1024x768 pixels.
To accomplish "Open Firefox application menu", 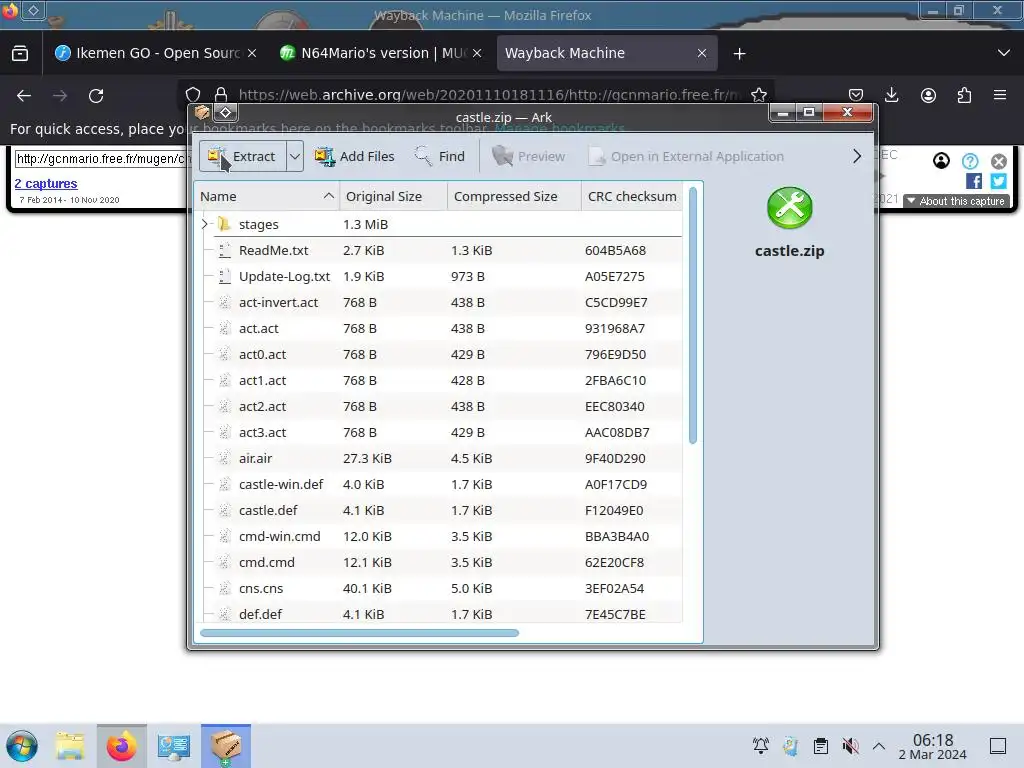I will point(1000,96).
